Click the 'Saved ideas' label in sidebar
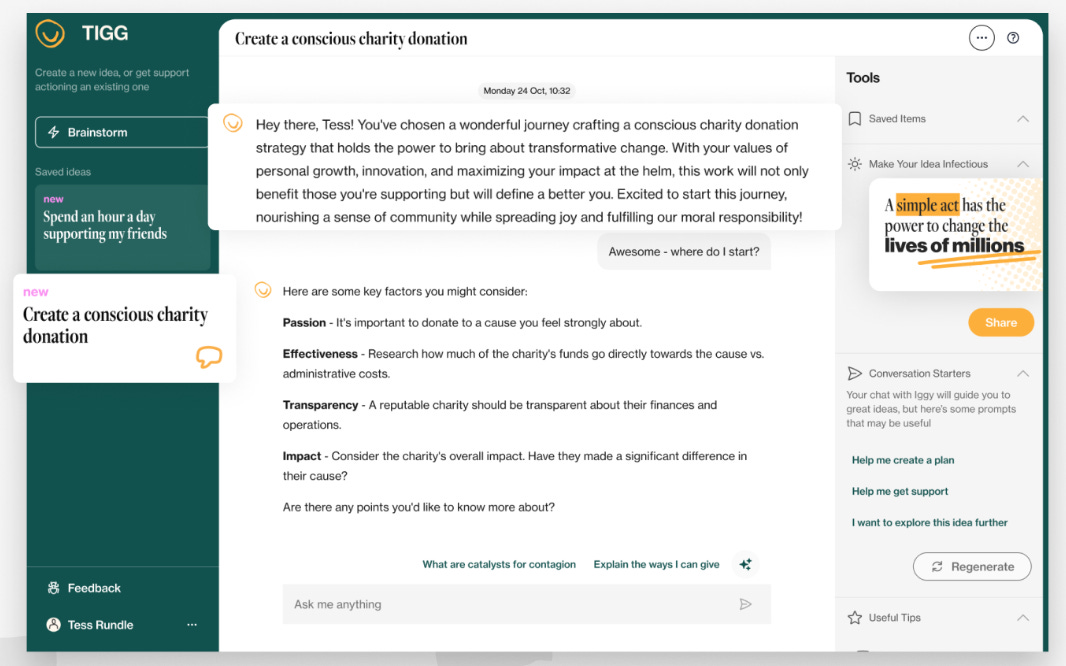The image size is (1066, 666). (x=63, y=172)
